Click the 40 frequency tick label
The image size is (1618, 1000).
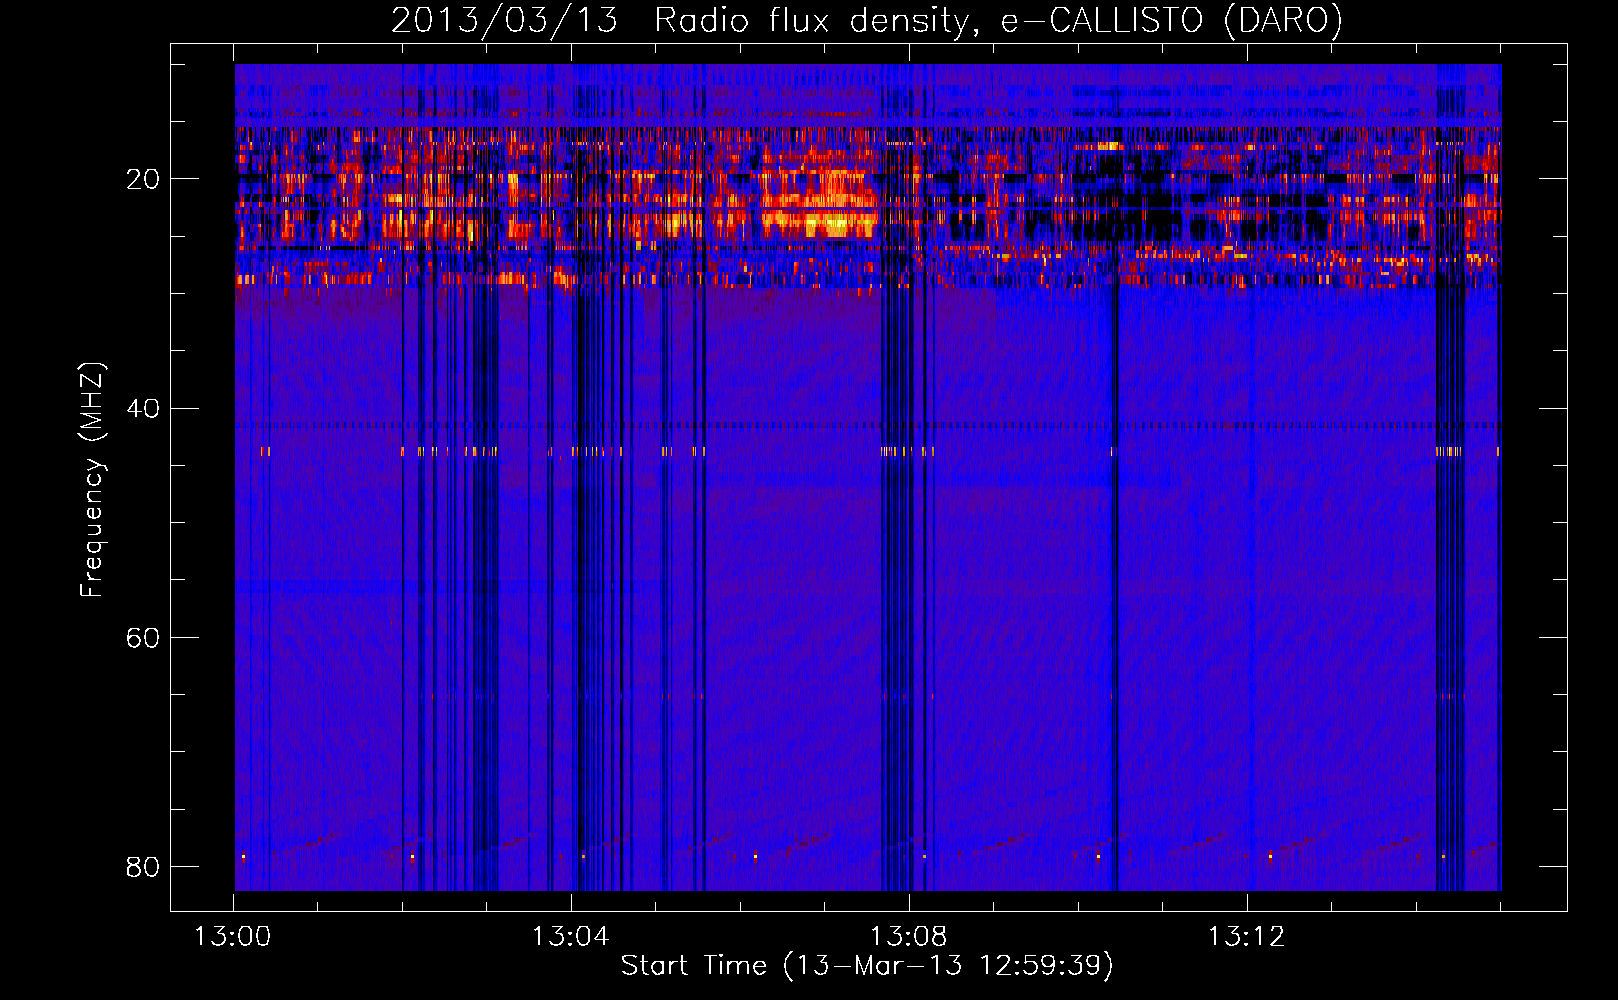(x=143, y=409)
